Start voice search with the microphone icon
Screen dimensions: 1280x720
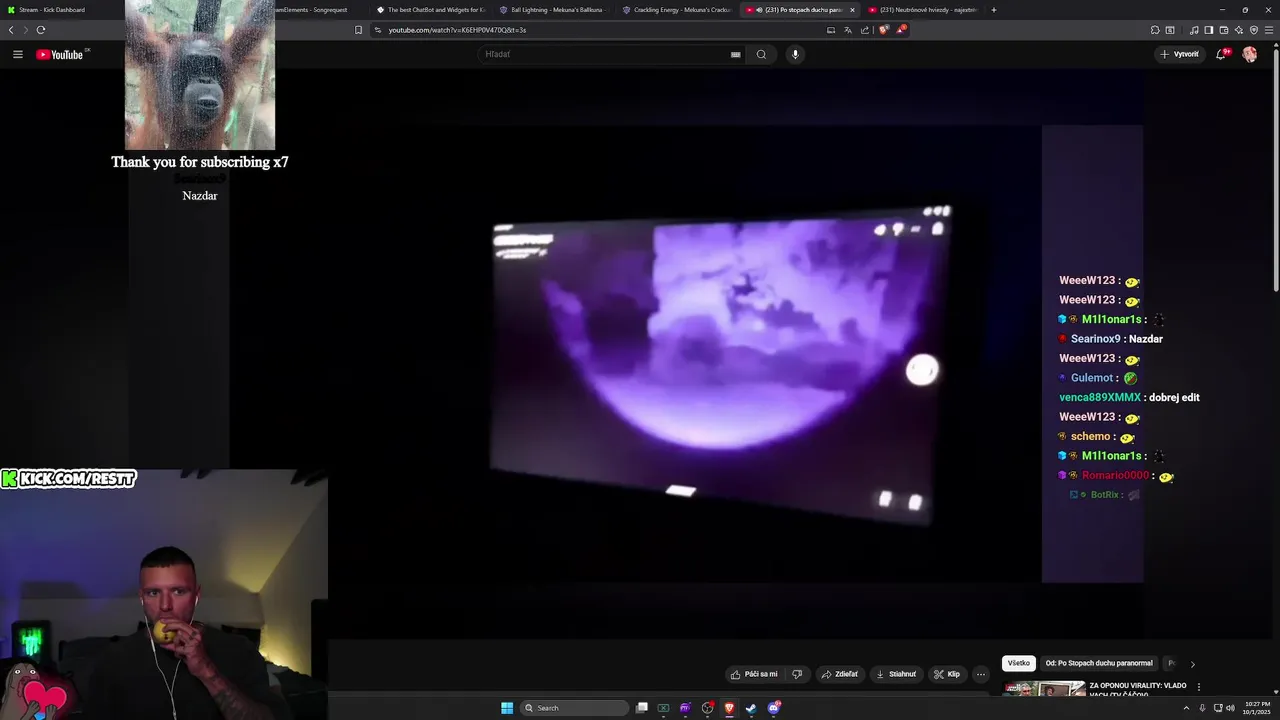(795, 54)
